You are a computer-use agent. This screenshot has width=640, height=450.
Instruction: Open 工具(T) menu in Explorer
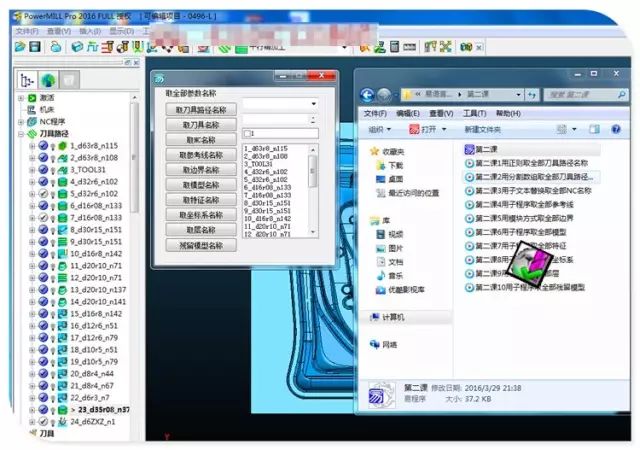(x=474, y=114)
